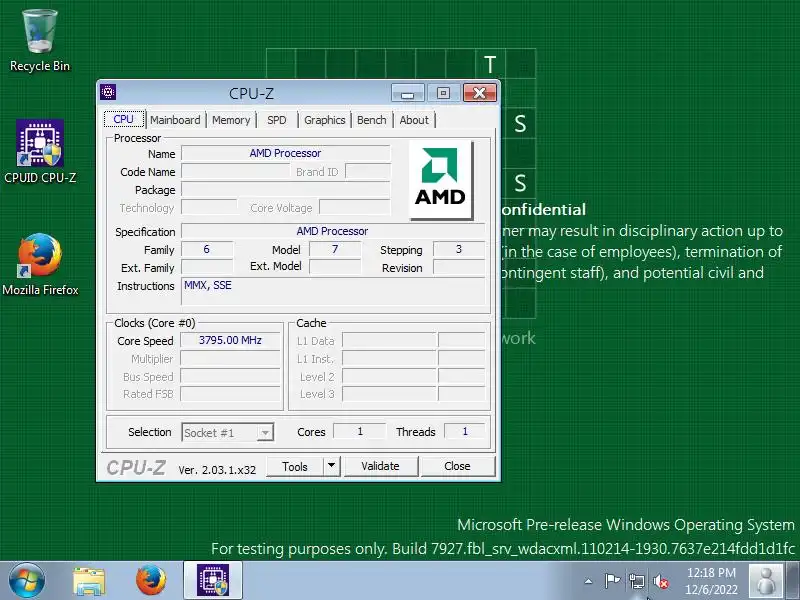Select CPU-Z taskbar button
Image resolution: width=800 pixels, height=600 pixels.
[x=213, y=580]
